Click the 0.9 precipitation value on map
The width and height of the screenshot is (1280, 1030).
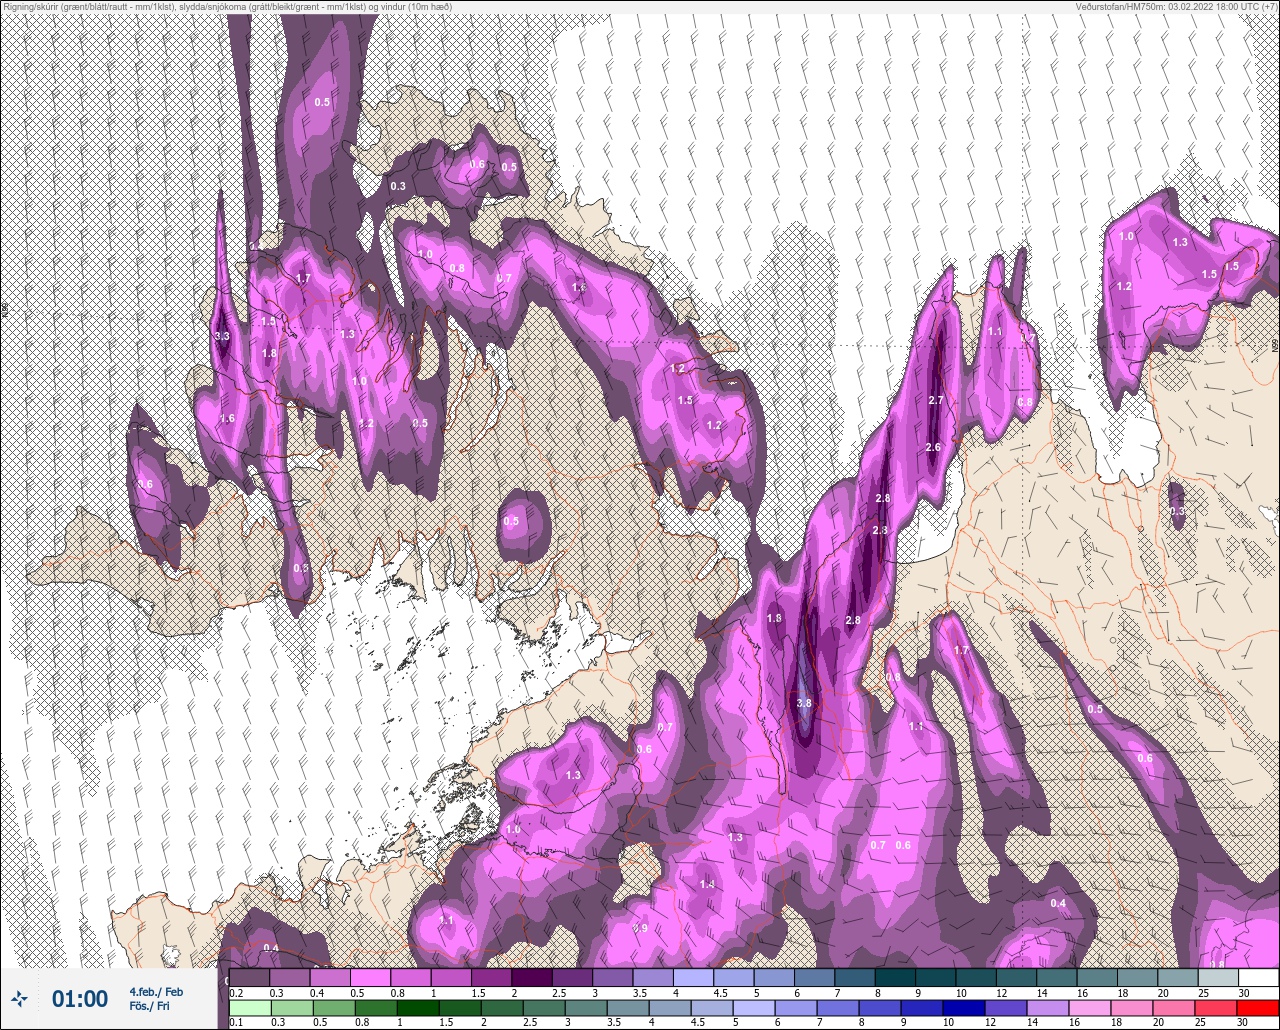[x=640, y=928]
